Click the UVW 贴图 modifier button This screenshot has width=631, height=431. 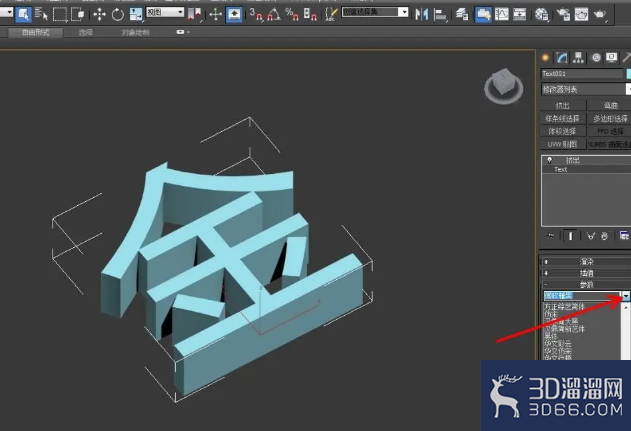click(x=563, y=144)
